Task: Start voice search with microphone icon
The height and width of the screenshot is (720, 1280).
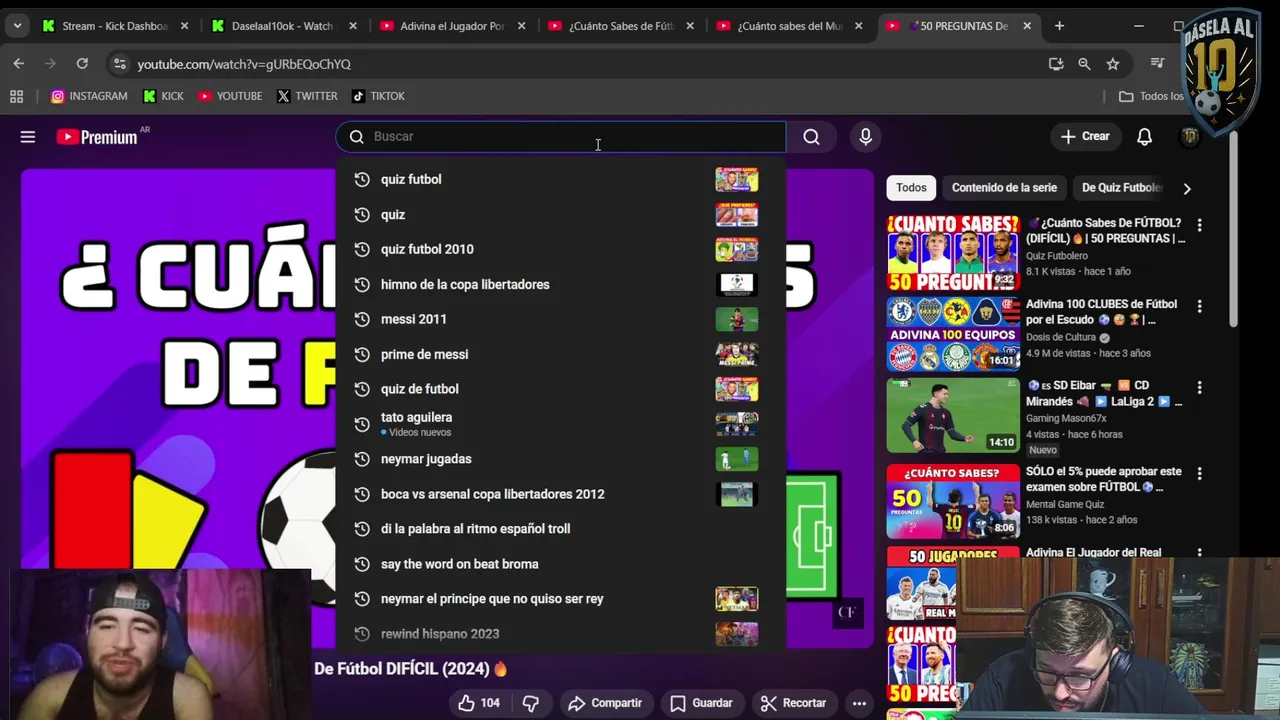Action: 866,137
